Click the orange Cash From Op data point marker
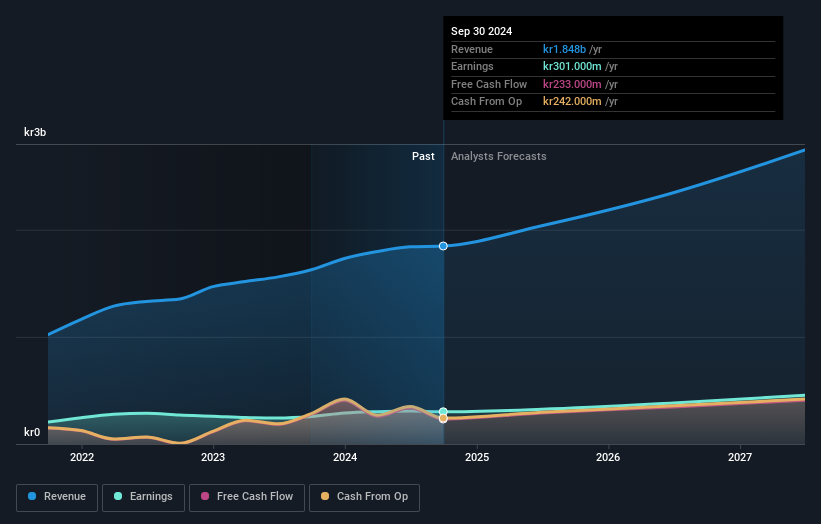 pyautogui.click(x=443, y=419)
